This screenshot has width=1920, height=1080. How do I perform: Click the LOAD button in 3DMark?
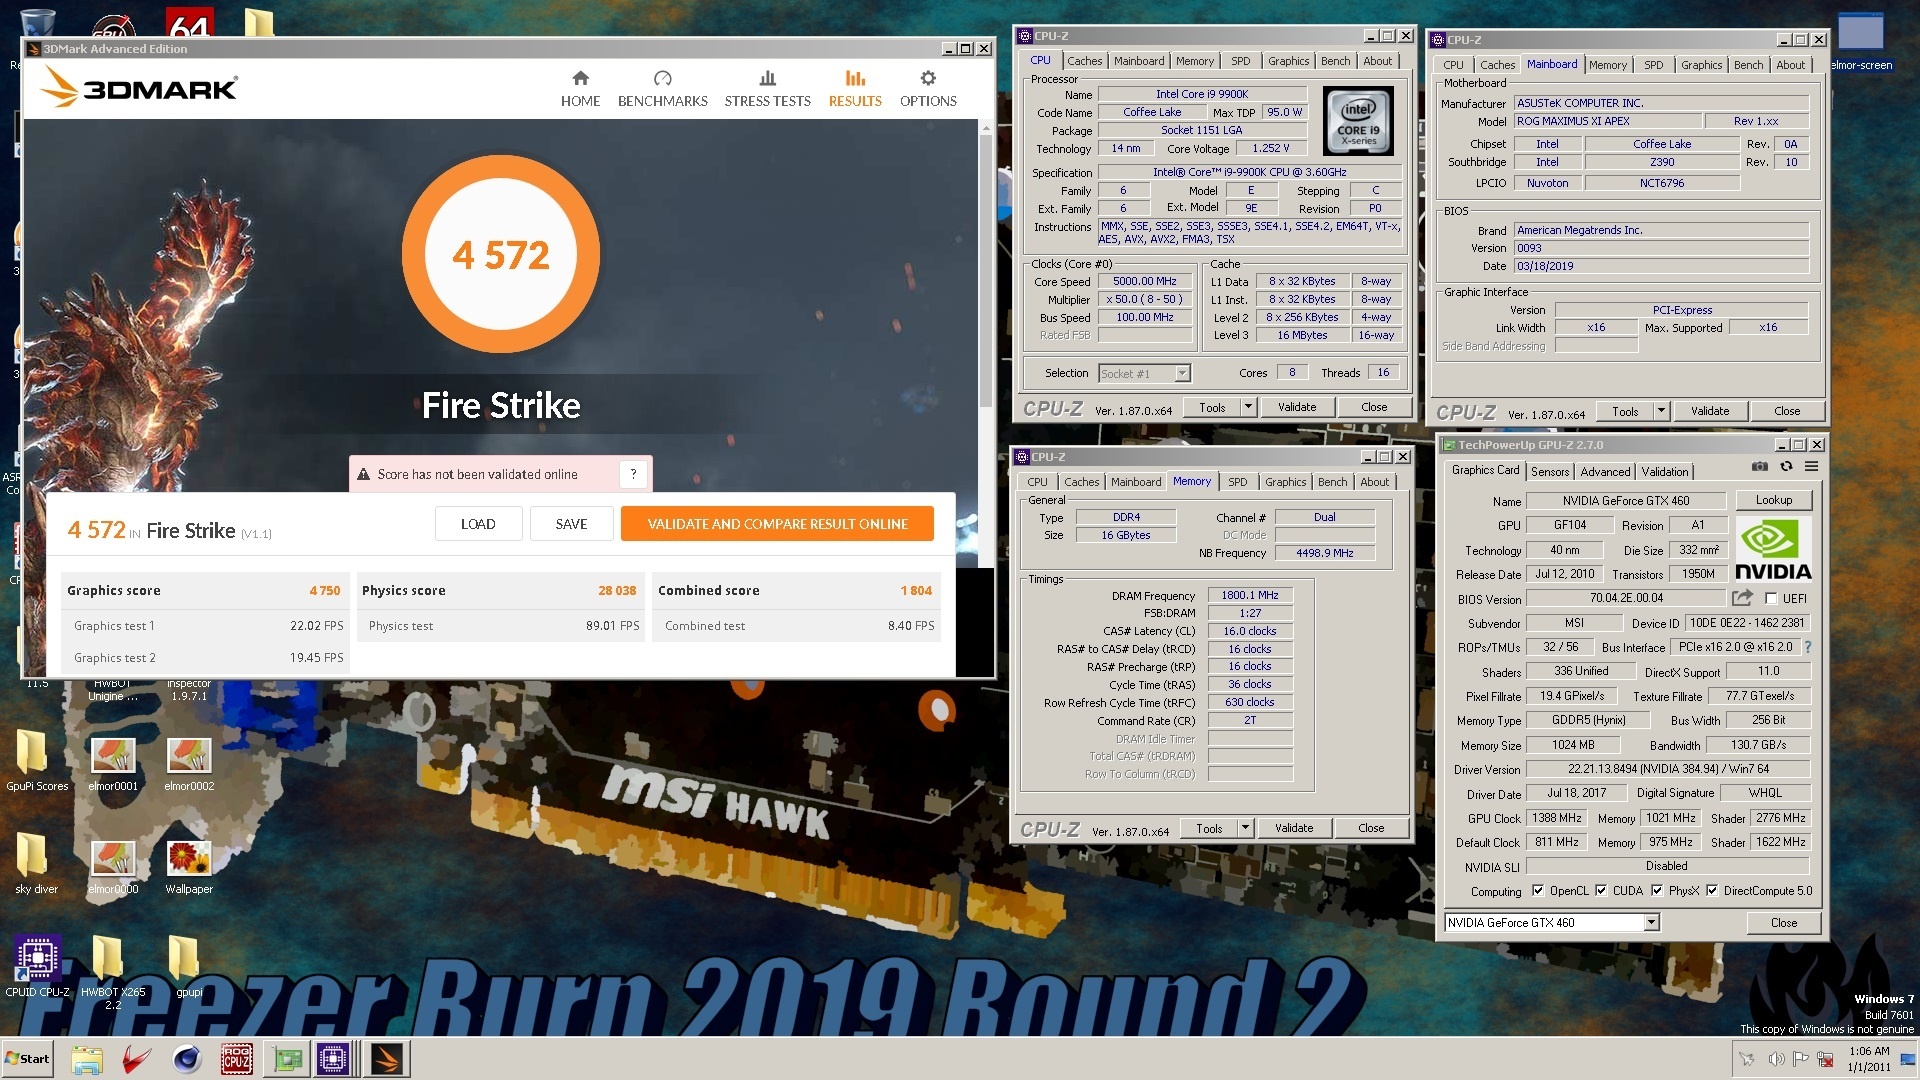coord(478,524)
